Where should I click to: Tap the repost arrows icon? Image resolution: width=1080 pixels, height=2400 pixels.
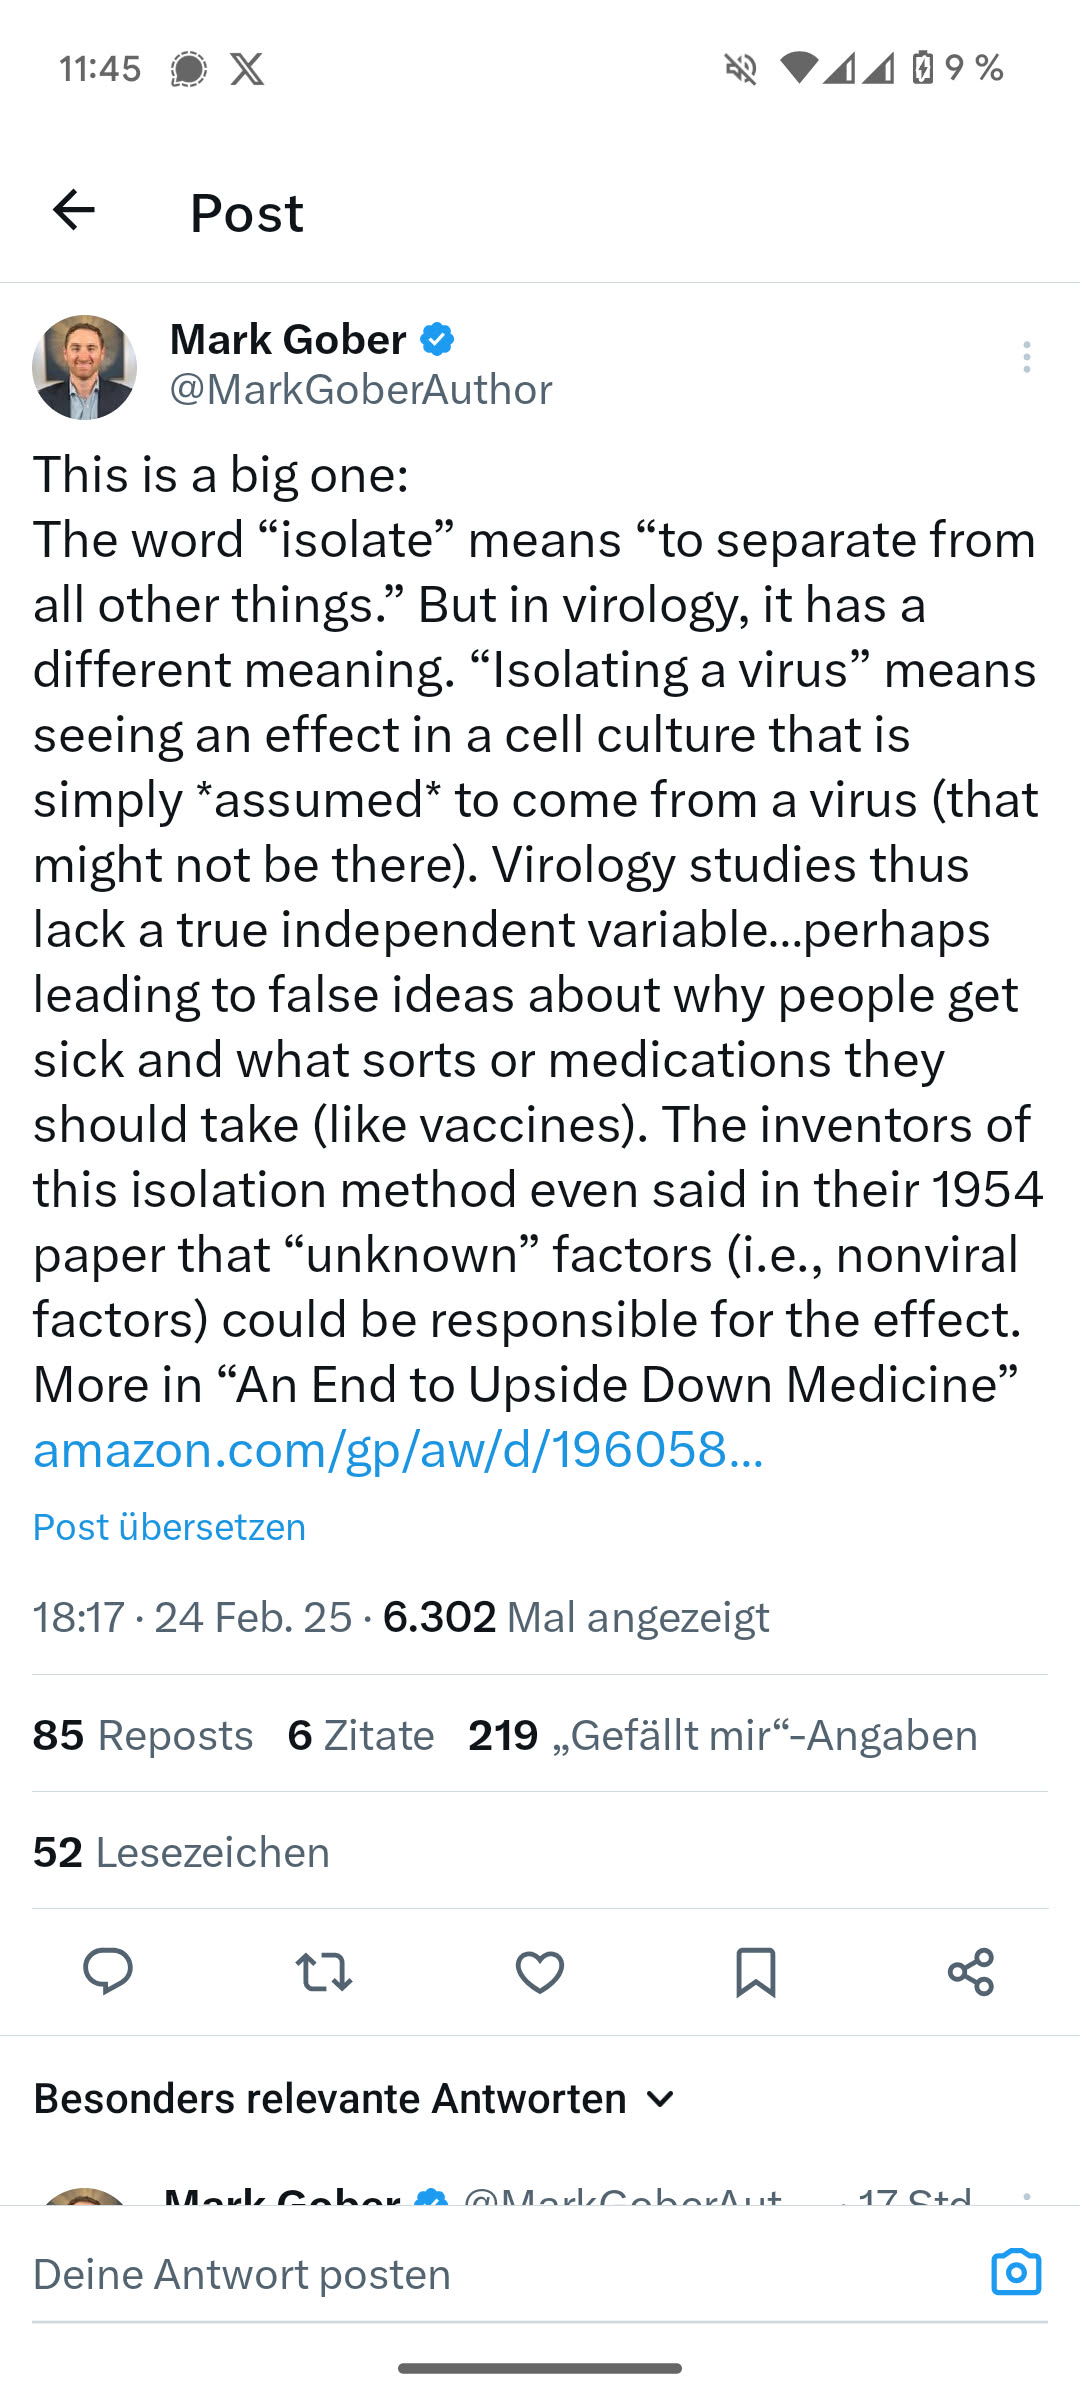pyautogui.click(x=324, y=1972)
